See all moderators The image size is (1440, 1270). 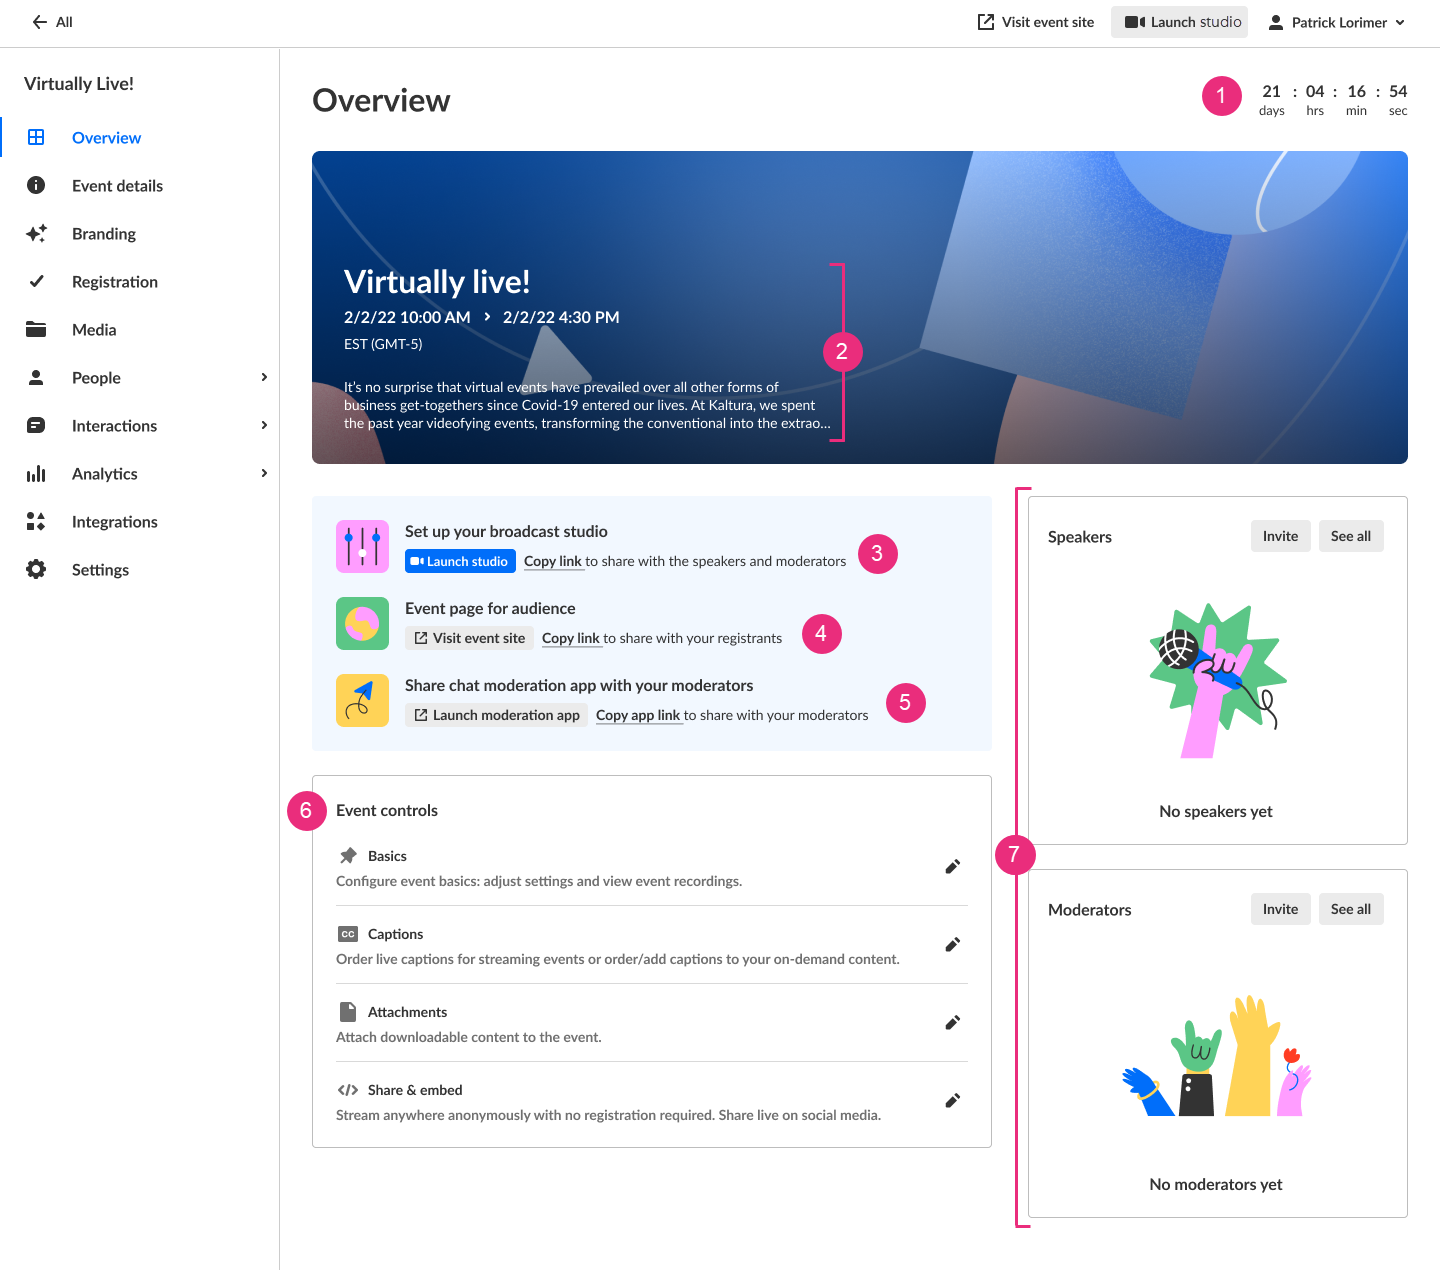pyautogui.click(x=1351, y=909)
